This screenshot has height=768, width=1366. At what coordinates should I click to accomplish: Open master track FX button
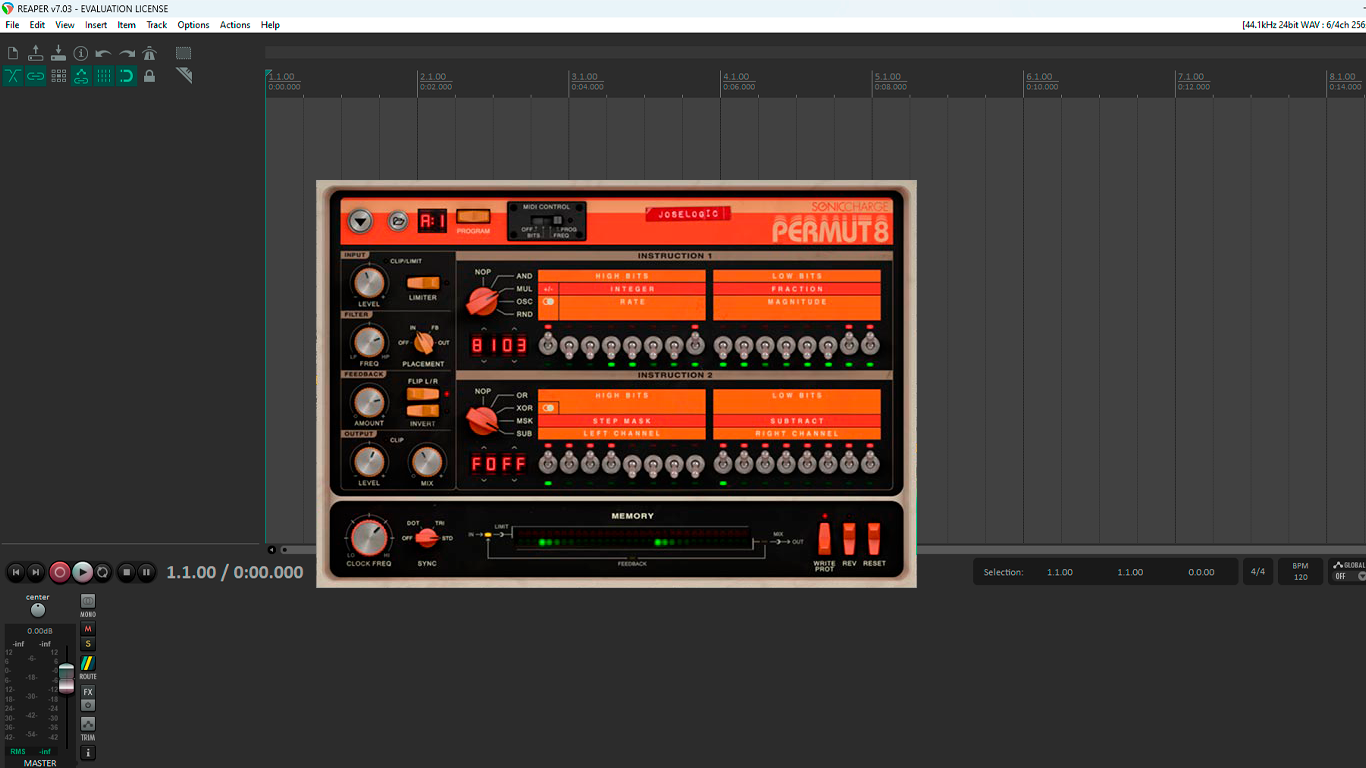coord(88,692)
